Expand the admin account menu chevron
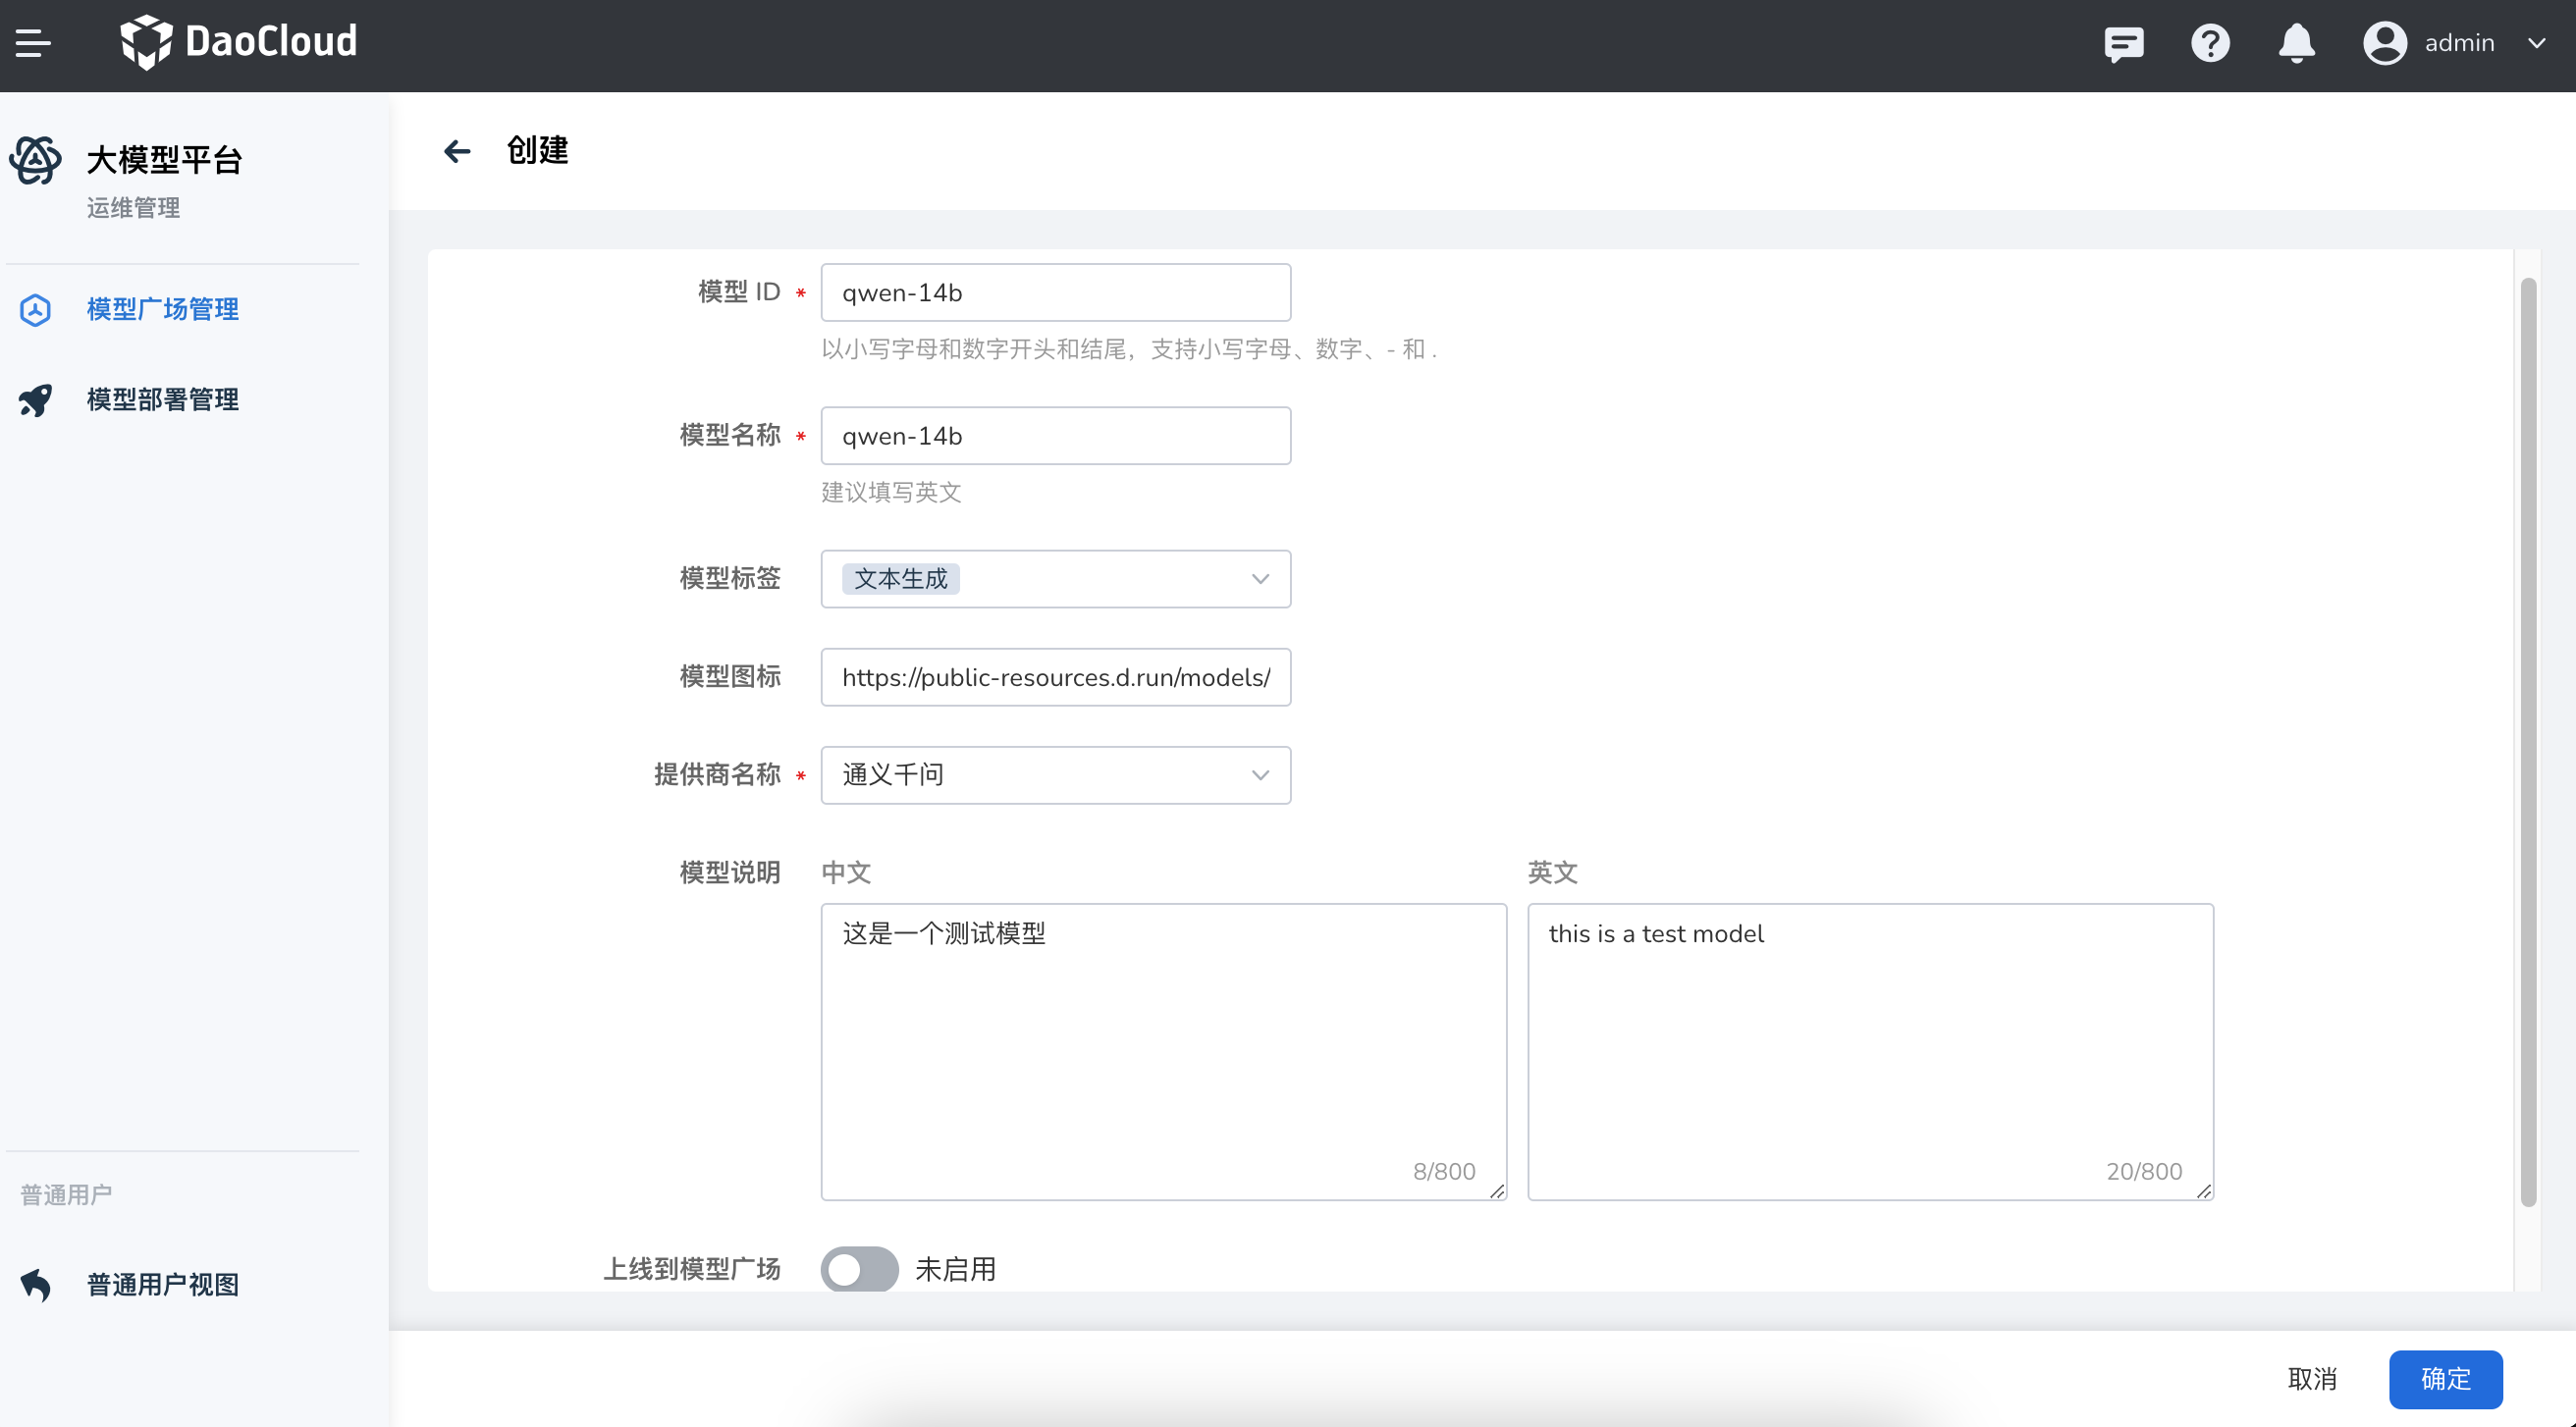The width and height of the screenshot is (2576, 1427). (2536, 43)
